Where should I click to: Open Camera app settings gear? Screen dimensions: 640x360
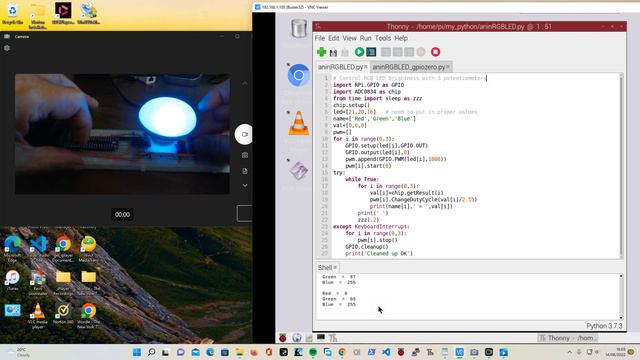point(7,48)
